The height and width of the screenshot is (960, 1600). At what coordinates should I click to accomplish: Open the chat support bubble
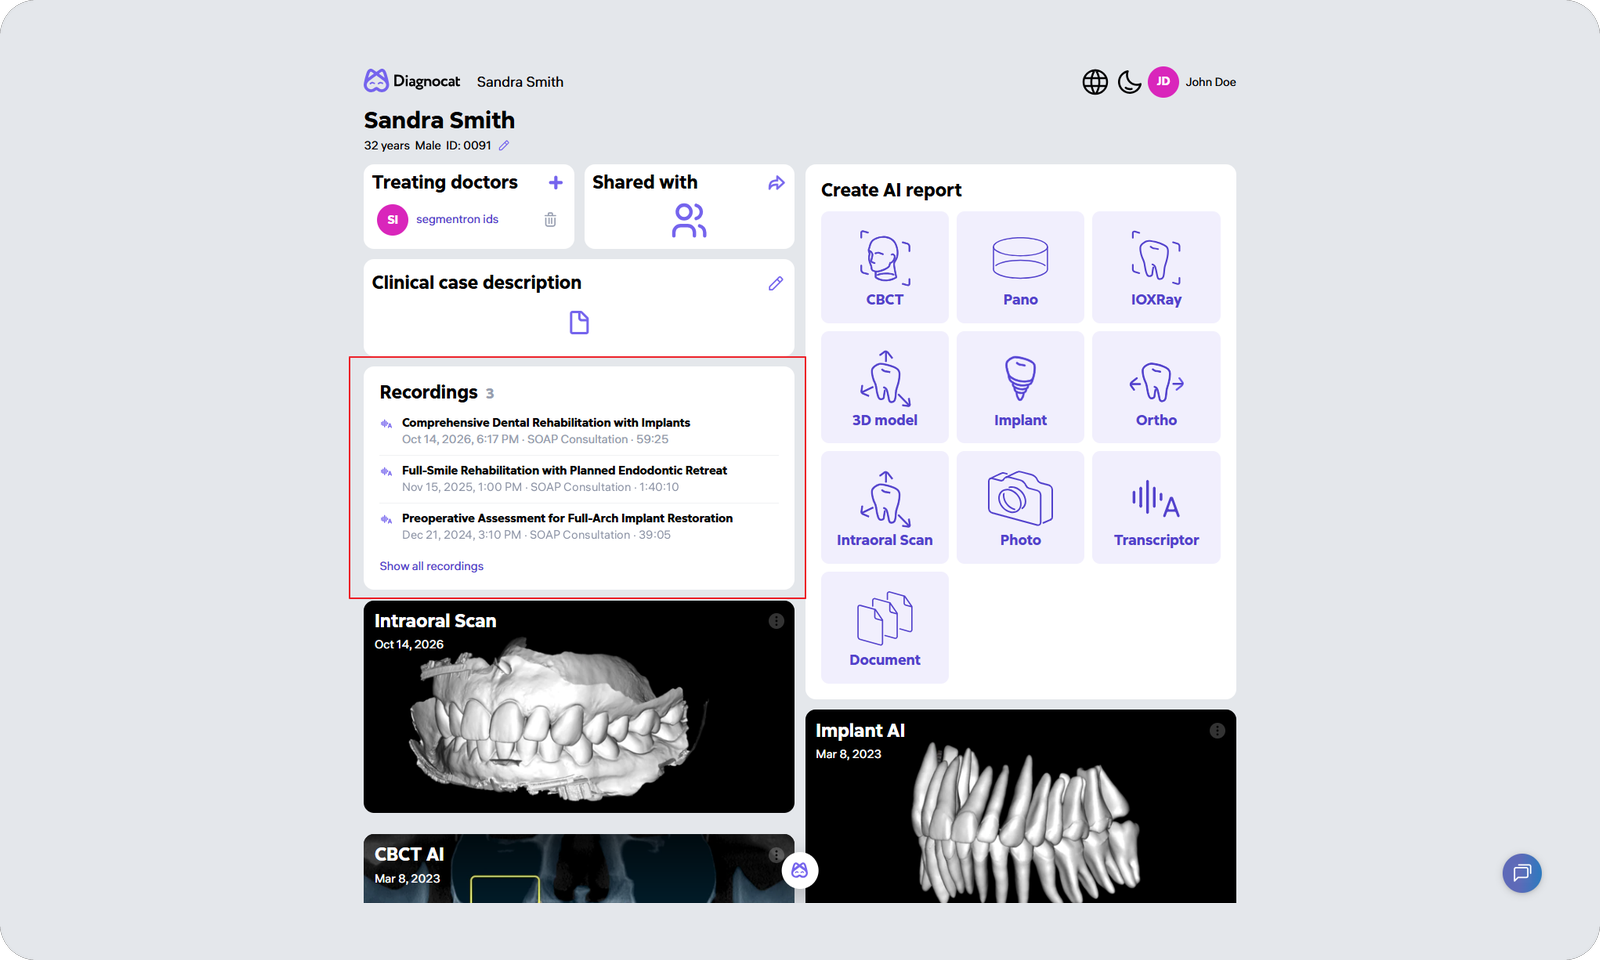(x=1522, y=873)
